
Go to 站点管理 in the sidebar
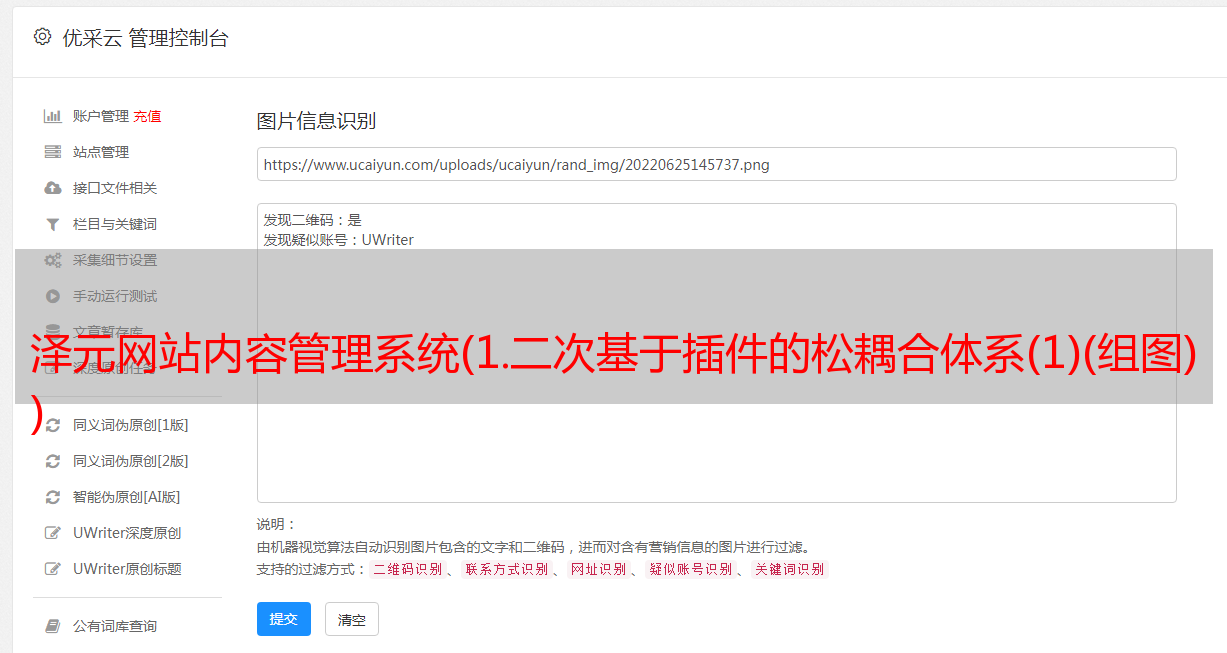click(x=101, y=152)
